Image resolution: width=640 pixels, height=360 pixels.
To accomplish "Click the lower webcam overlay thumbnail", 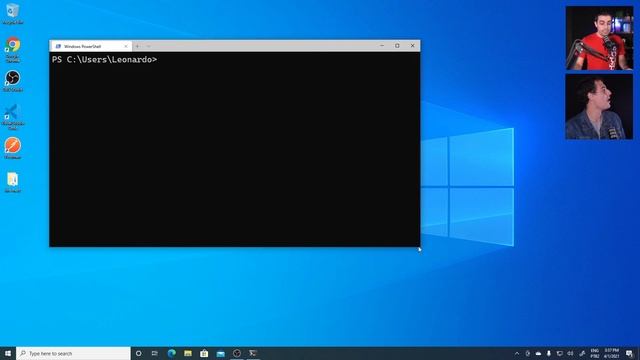I will 599,107.
